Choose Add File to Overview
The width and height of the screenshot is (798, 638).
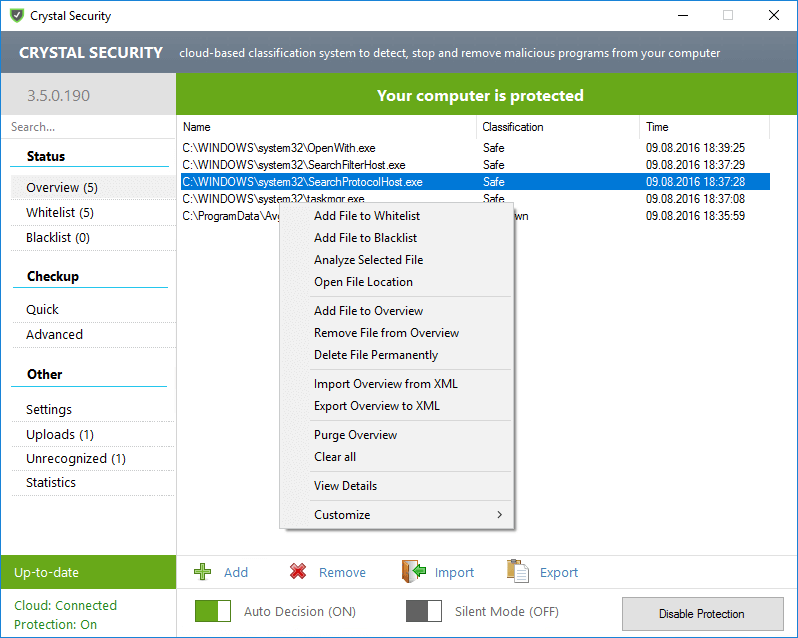(396, 311)
